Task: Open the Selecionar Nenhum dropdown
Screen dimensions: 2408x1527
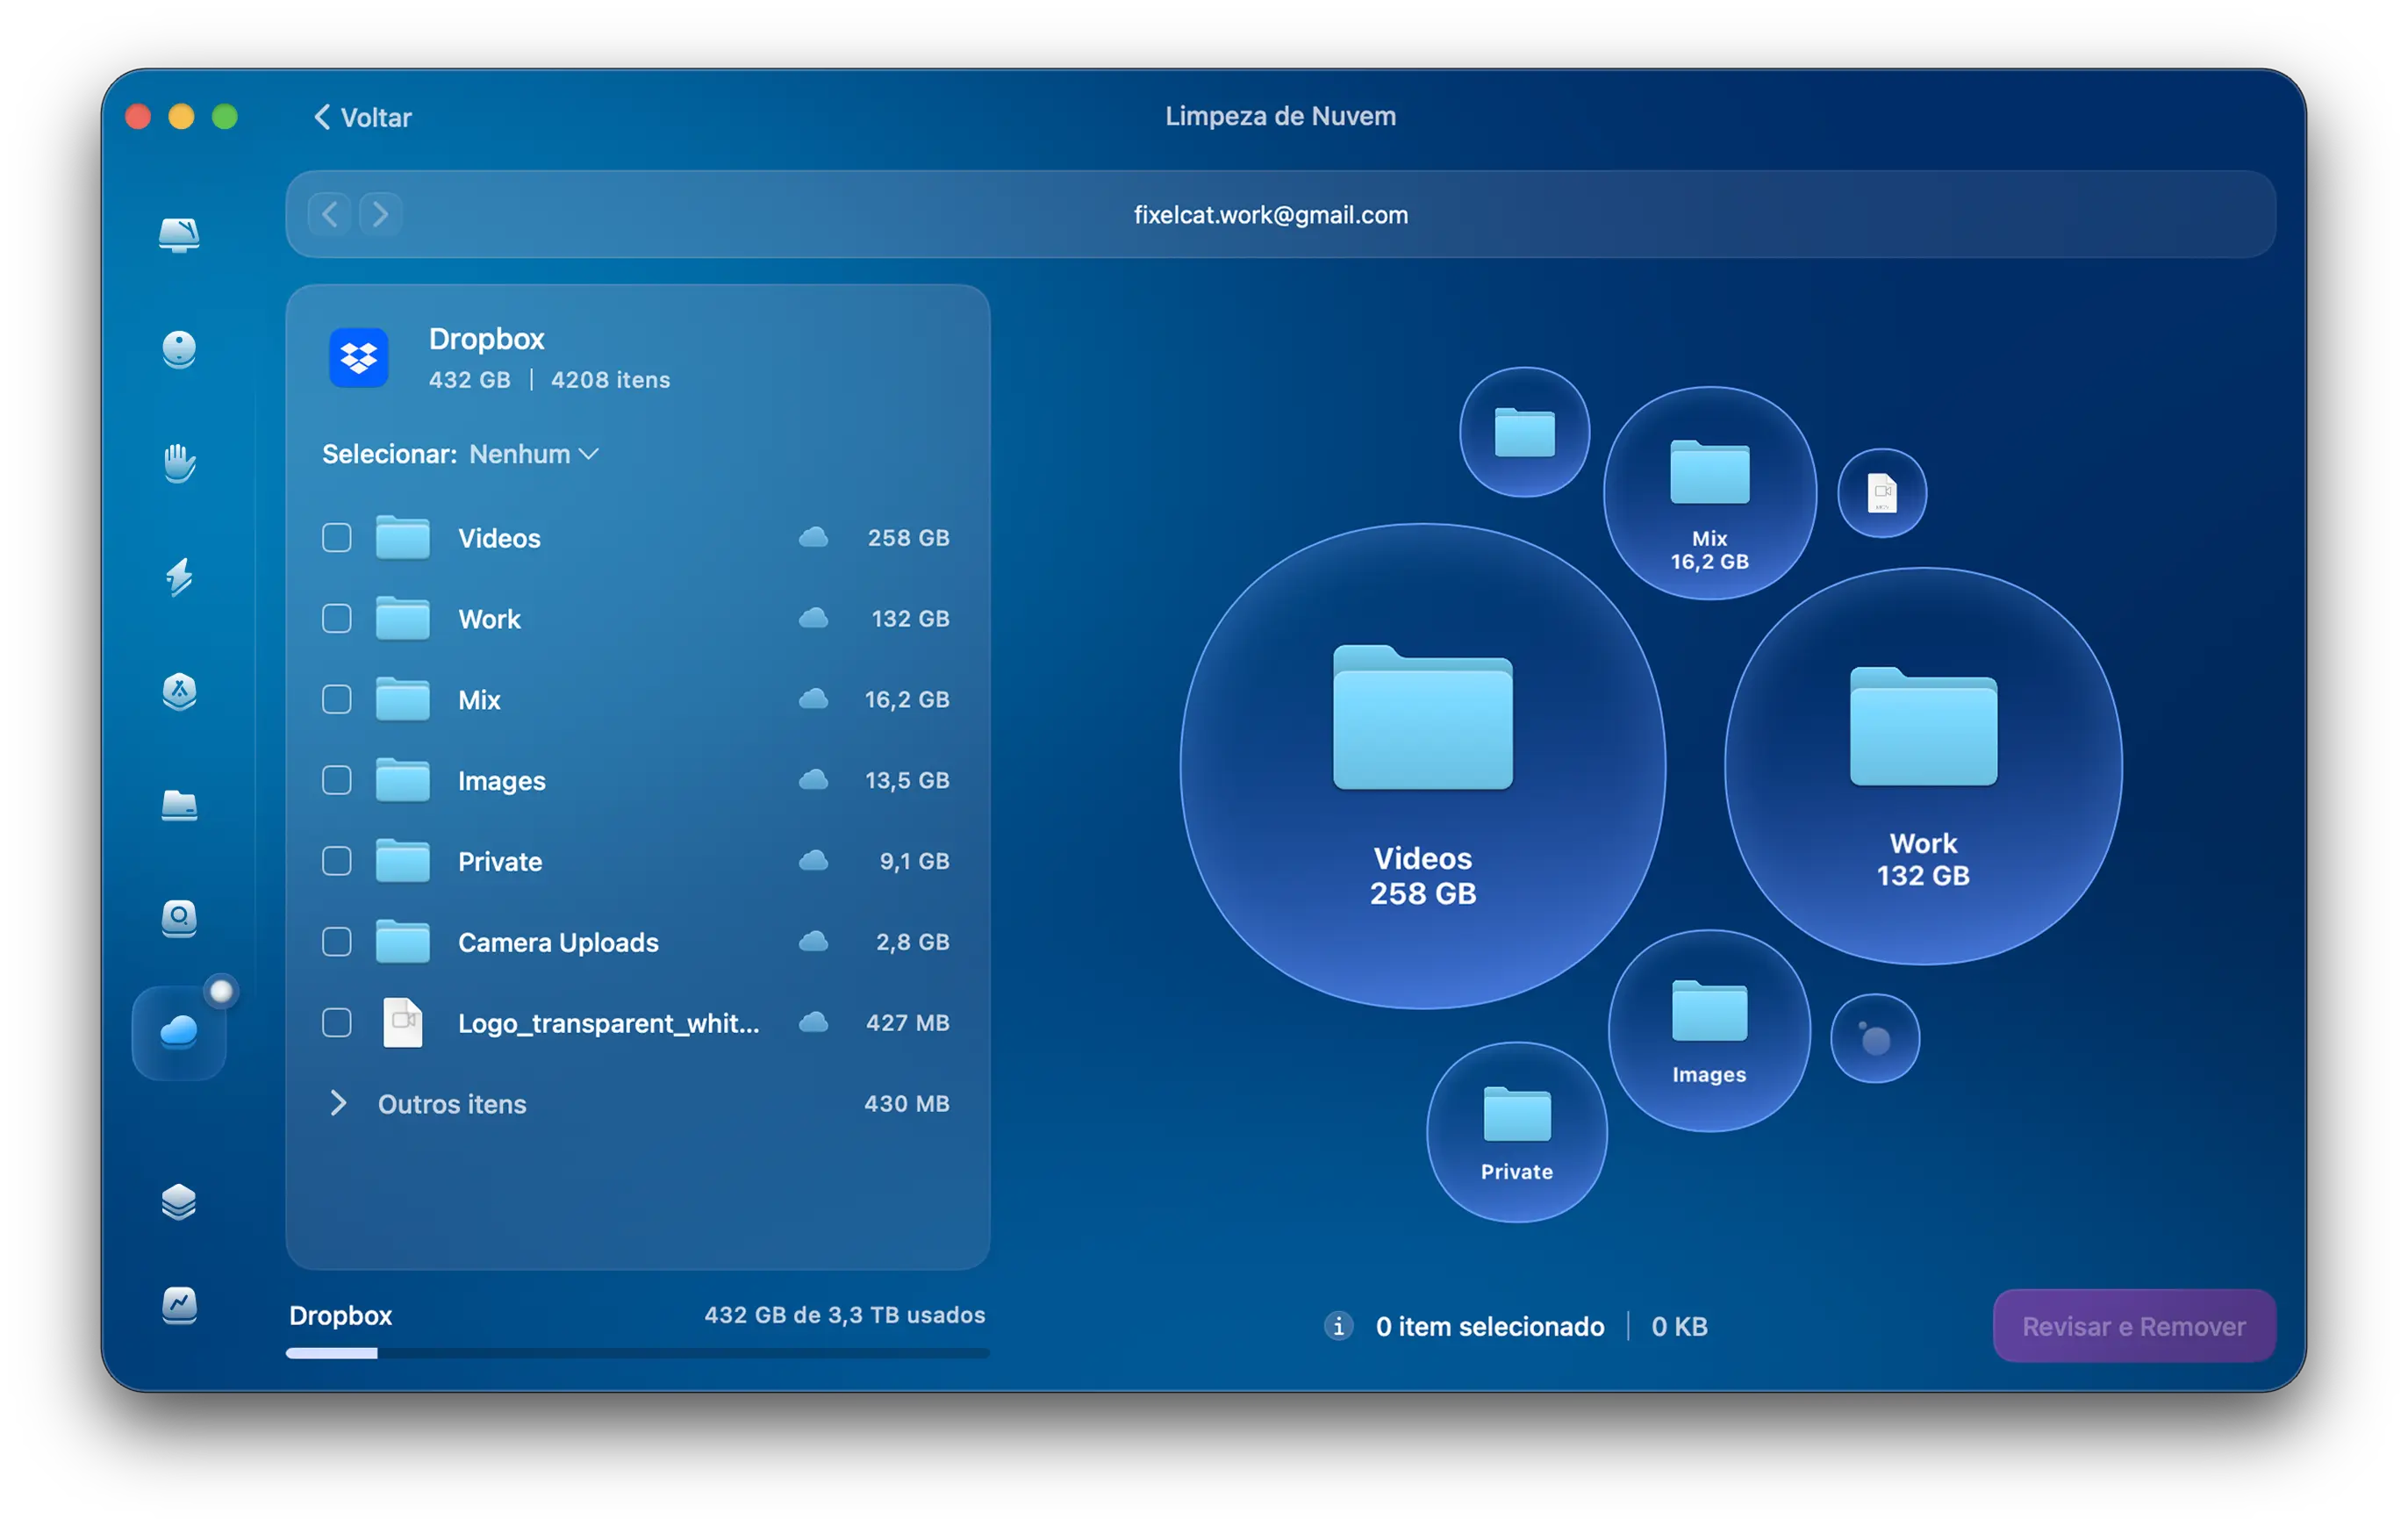Action: click(x=534, y=454)
